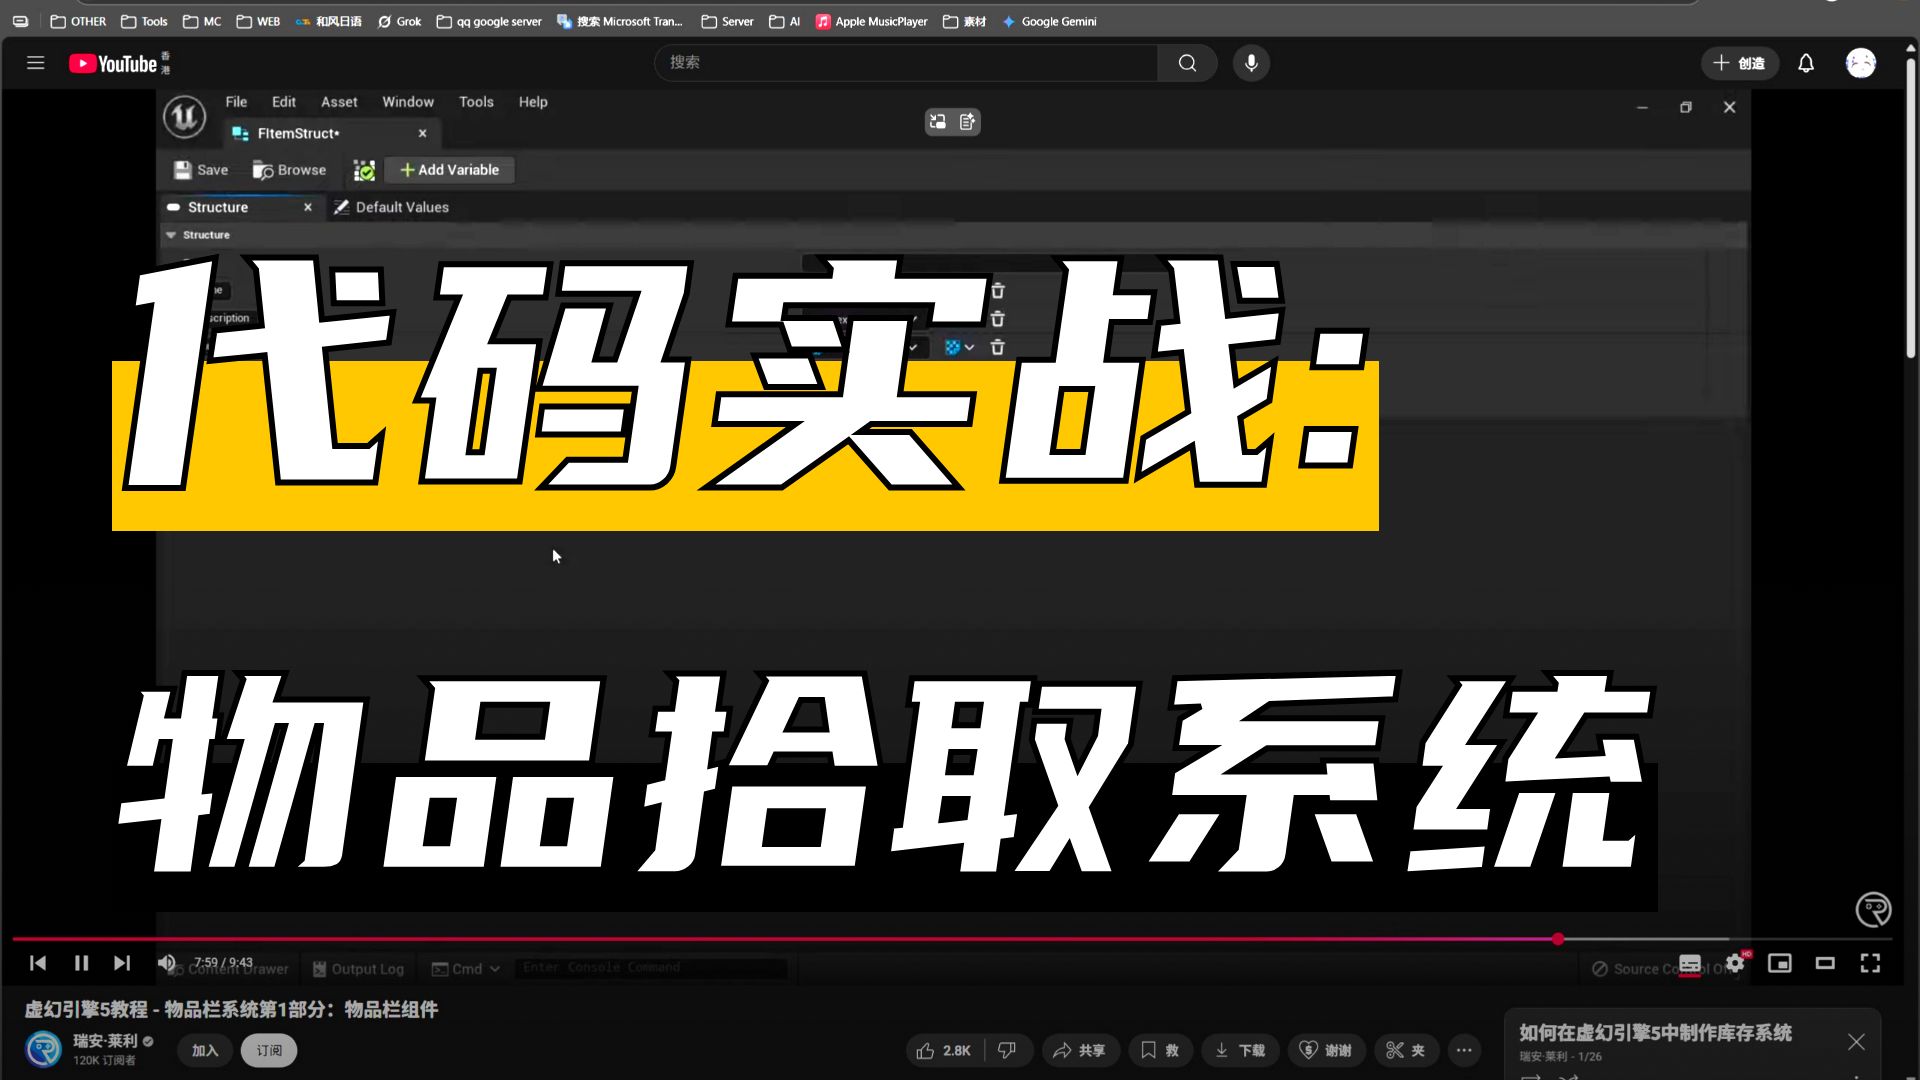The width and height of the screenshot is (1920, 1080).
Task: Click the 下载 download button
Action: [x=1240, y=1050]
